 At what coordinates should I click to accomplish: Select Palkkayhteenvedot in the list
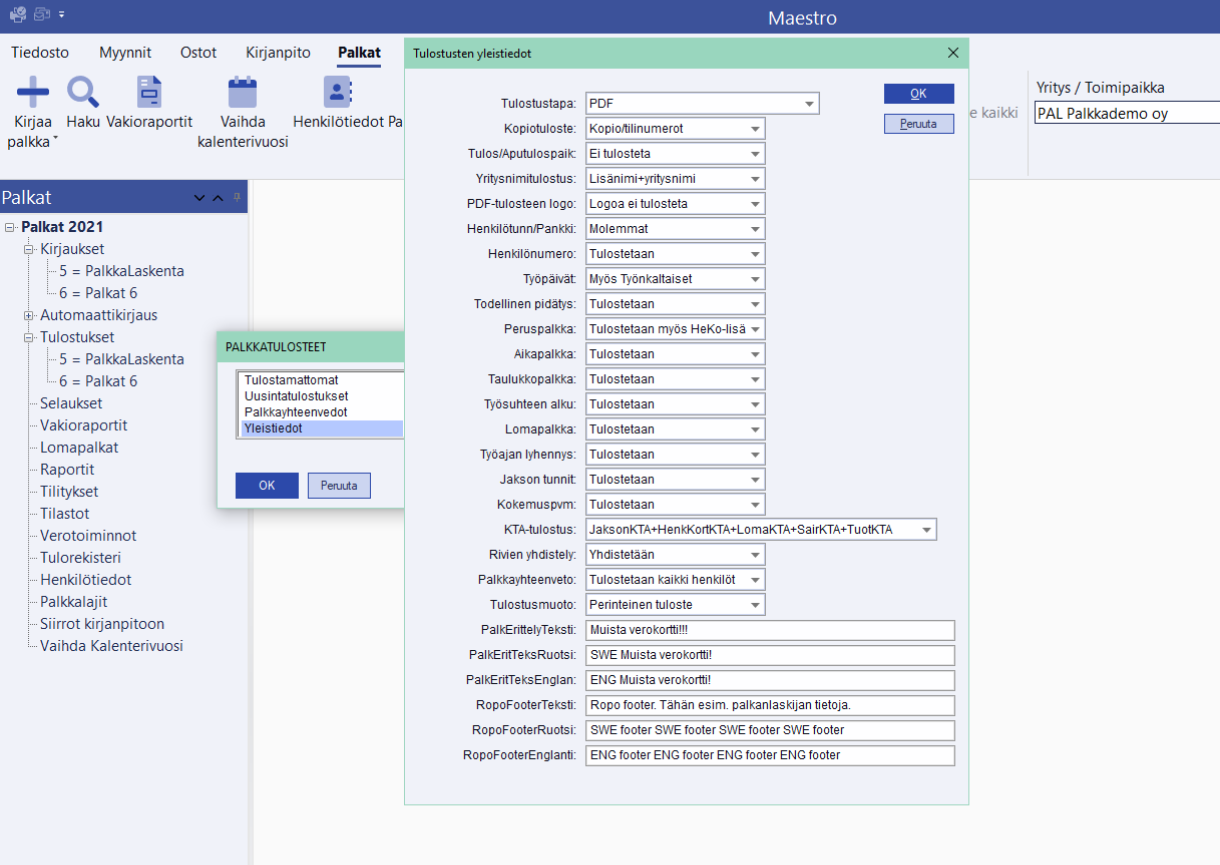point(296,412)
